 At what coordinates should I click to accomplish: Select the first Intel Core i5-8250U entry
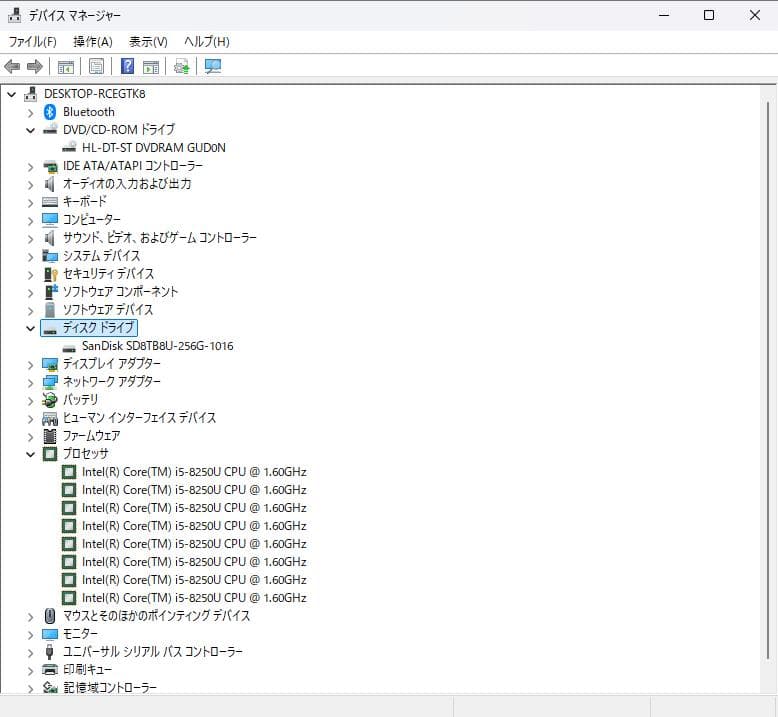(x=194, y=472)
